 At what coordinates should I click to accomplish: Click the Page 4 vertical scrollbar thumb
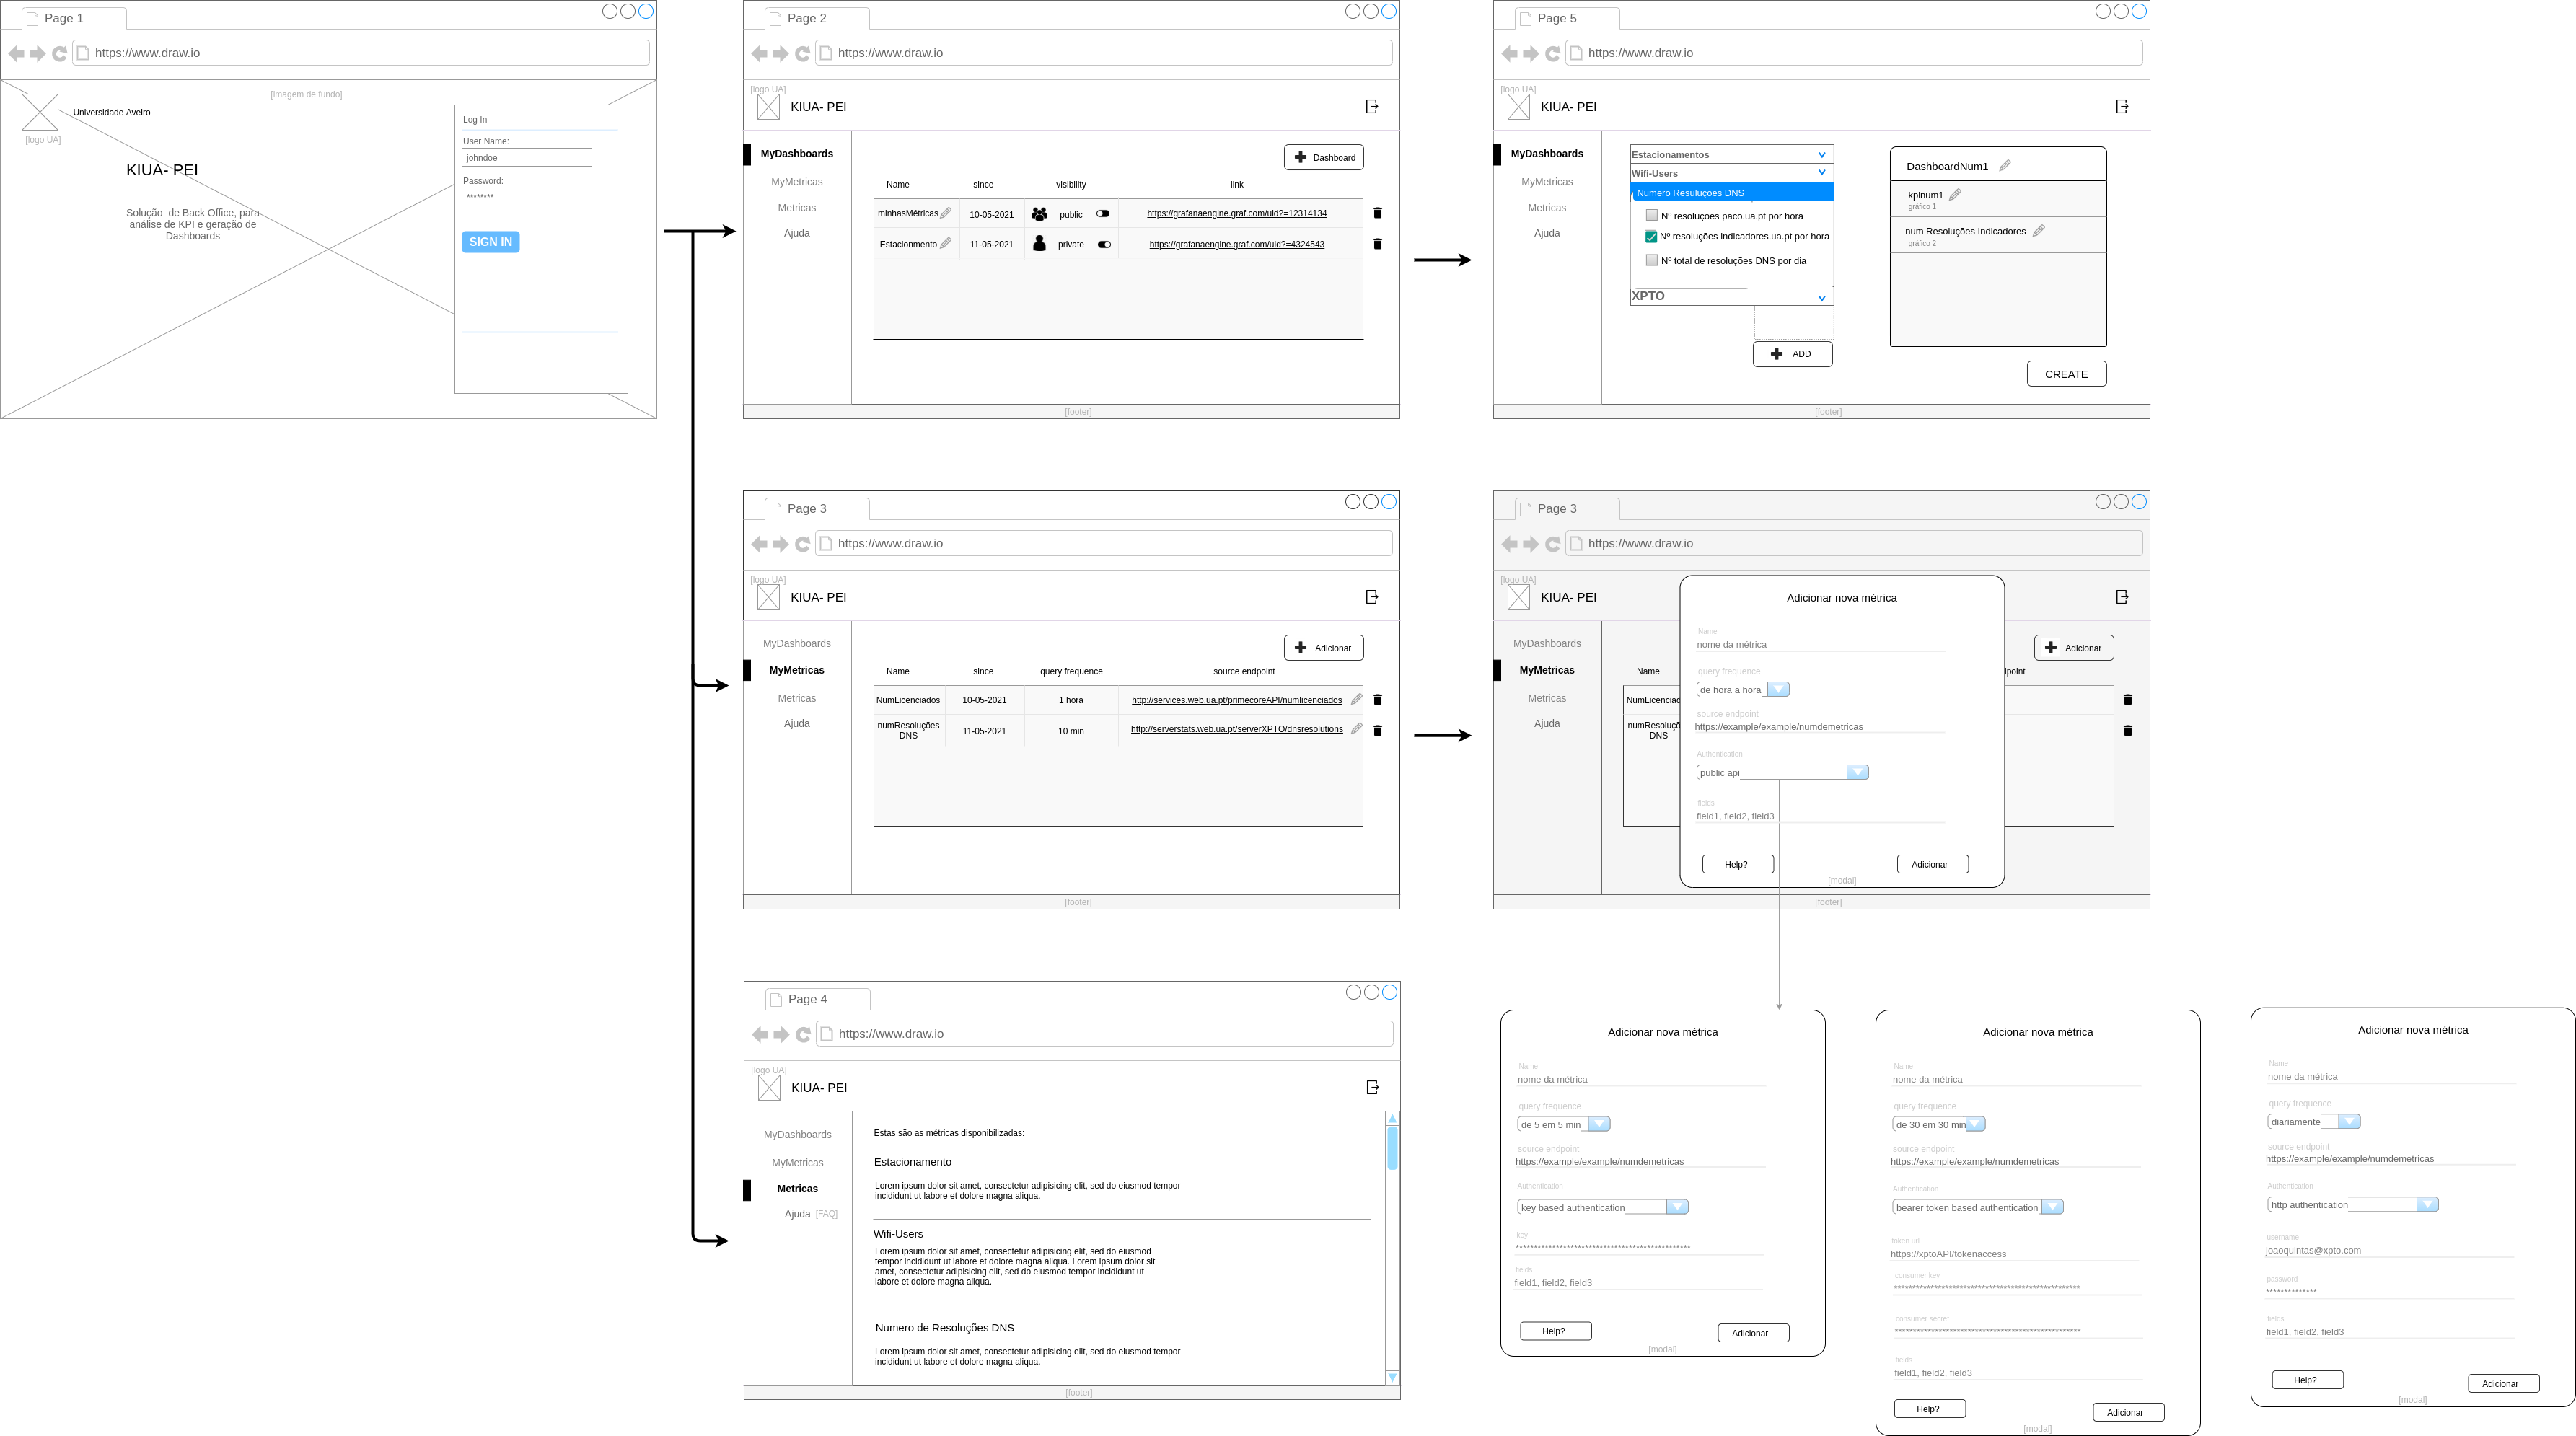click(1392, 1147)
